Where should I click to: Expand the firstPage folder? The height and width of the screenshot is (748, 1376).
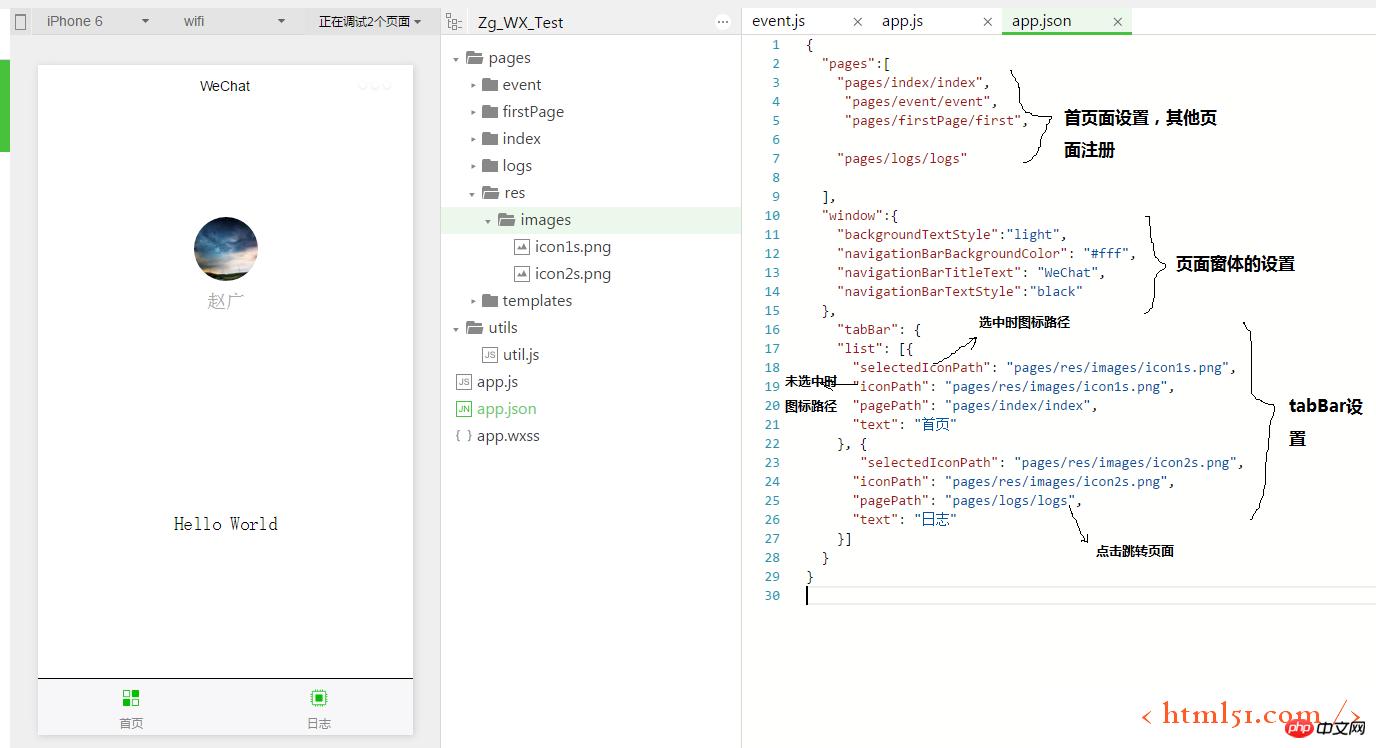(x=474, y=113)
